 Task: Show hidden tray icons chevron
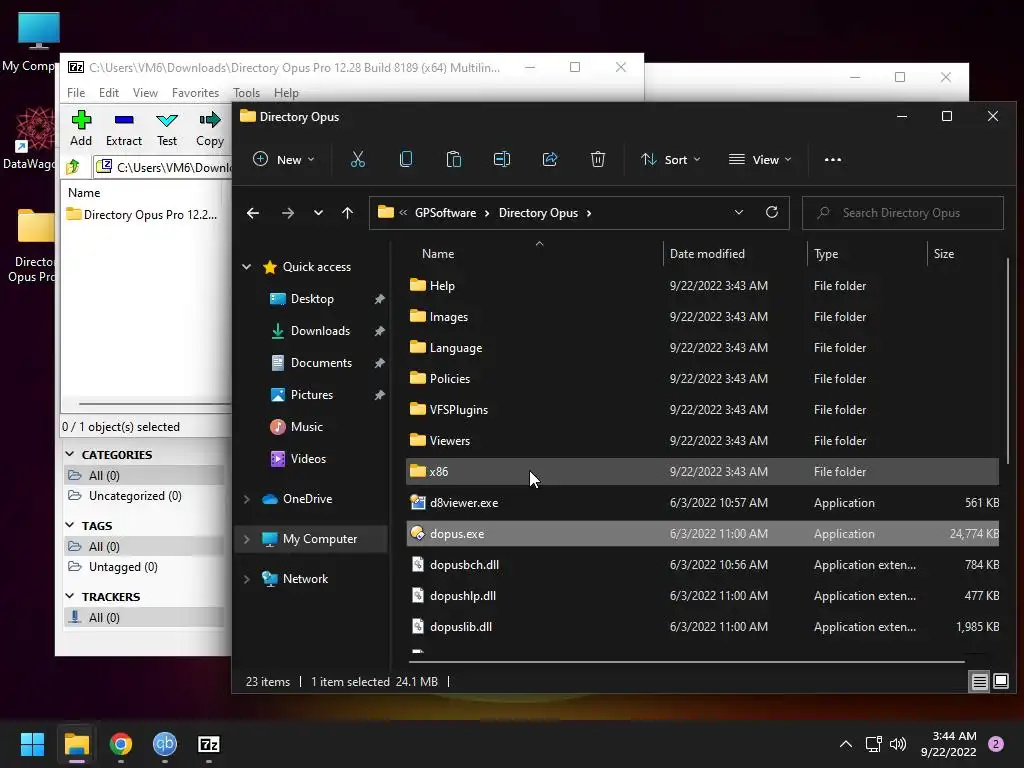[846, 744]
